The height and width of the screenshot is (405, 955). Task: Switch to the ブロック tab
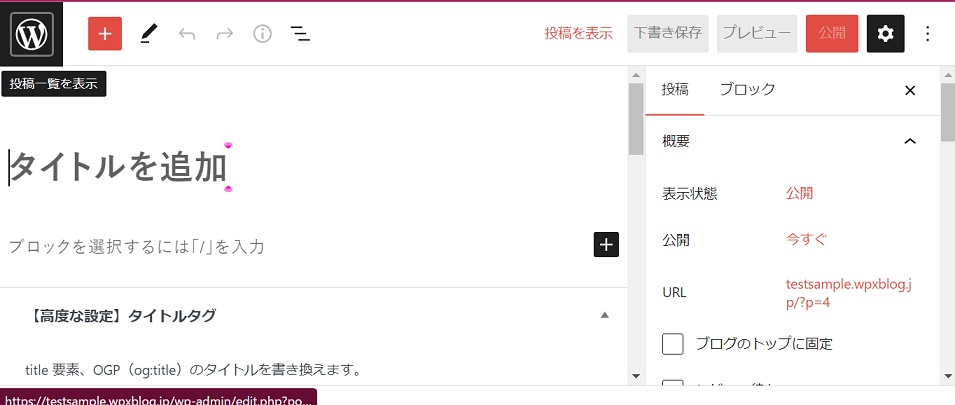pos(747,90)
